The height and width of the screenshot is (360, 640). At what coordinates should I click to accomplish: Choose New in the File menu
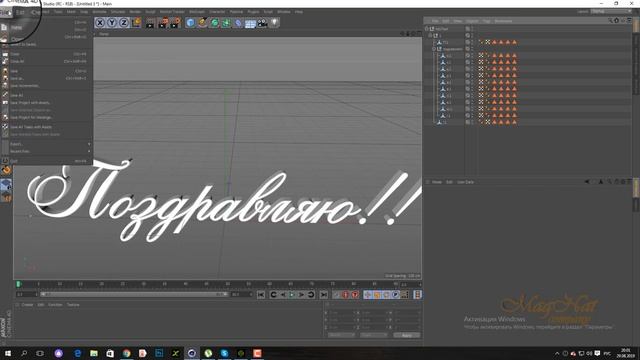[47, 28]
